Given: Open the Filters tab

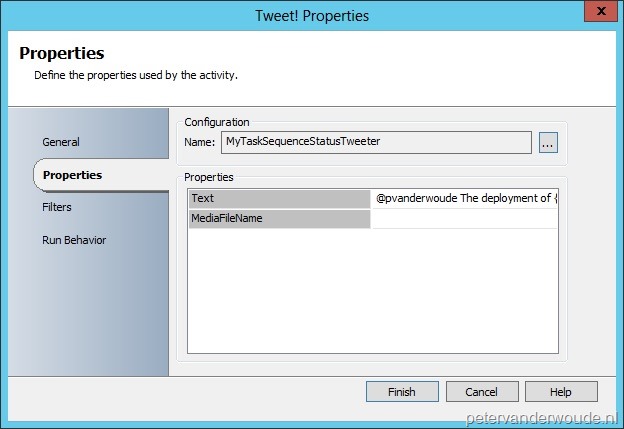Looking at the screenshot, I should [x=57, y=207].
